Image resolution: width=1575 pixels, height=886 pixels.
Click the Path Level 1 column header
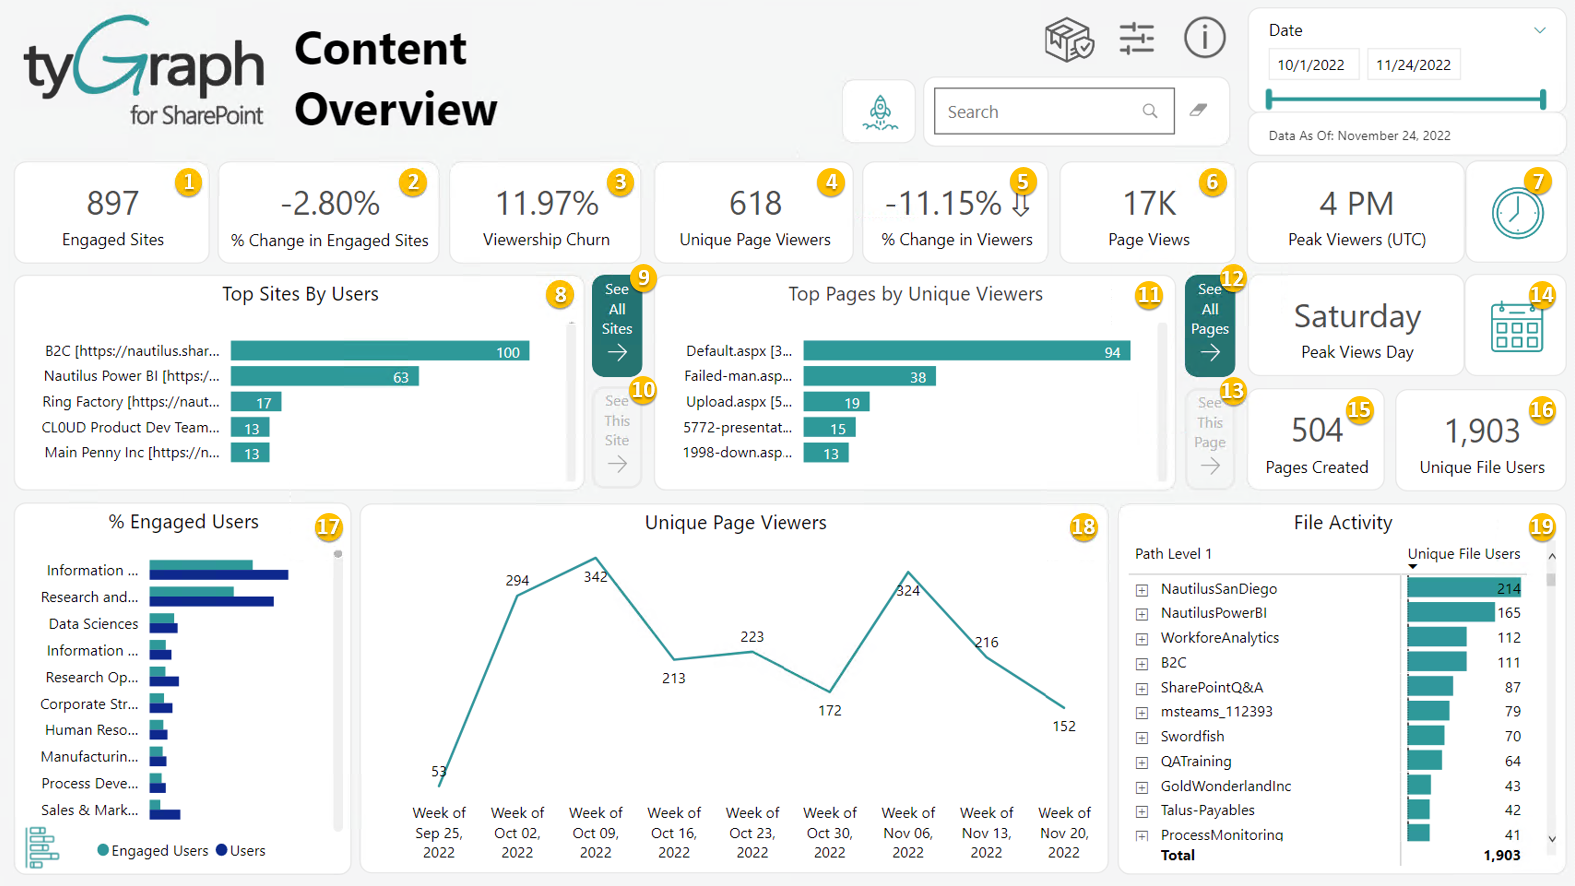(1173, 554)
